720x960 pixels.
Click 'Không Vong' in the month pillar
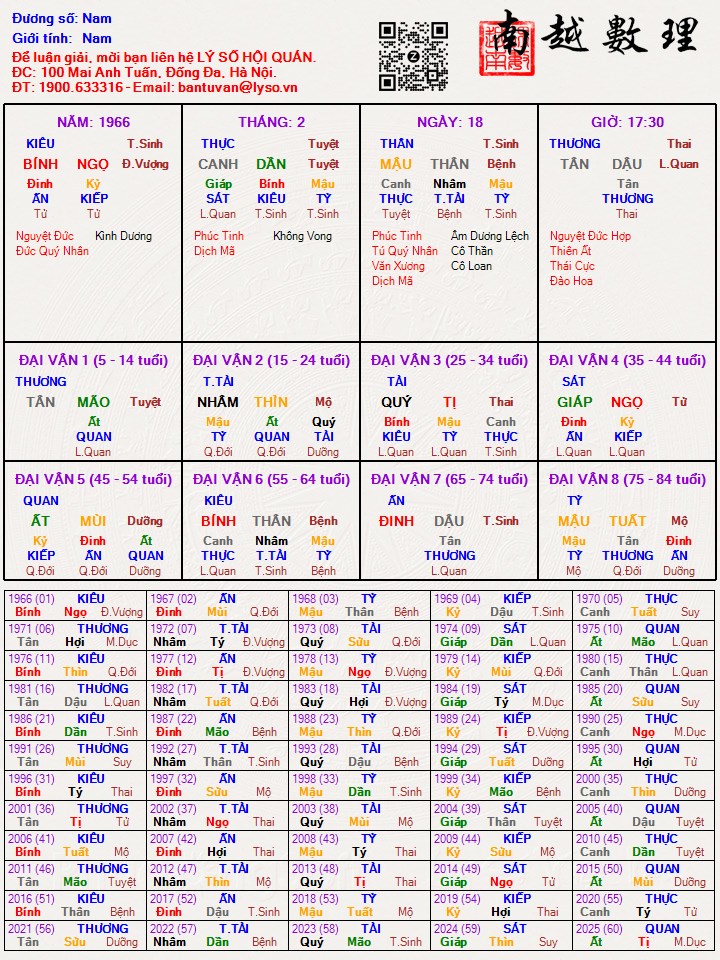[x=302, y=236]
